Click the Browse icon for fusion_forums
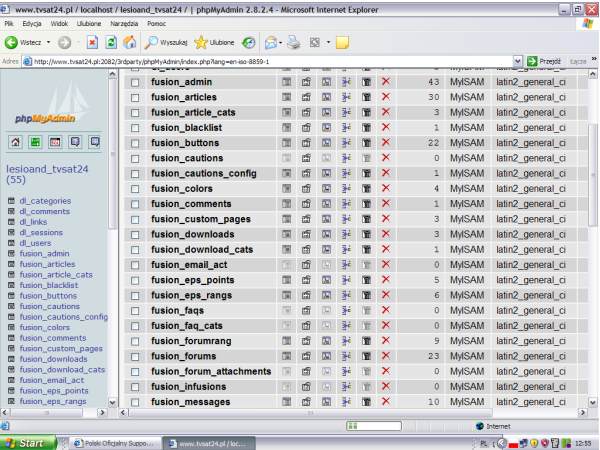The height and width of the screenshot is (450, 600). (x=286, y=356)
